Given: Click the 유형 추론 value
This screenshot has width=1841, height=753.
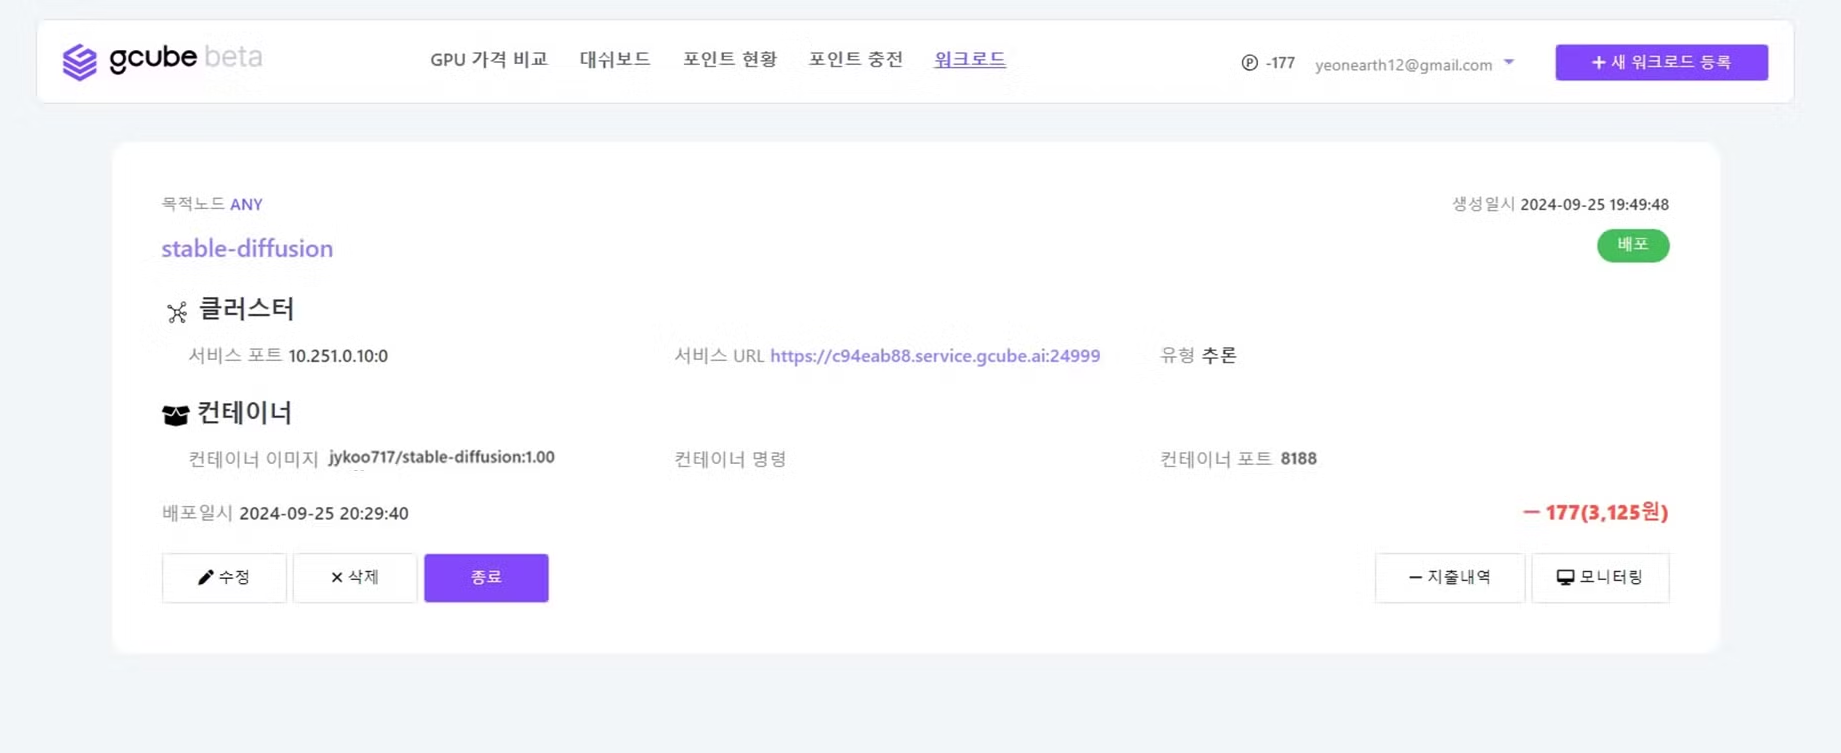Looking at the screenshot, I should click(x=1219, y=355).
